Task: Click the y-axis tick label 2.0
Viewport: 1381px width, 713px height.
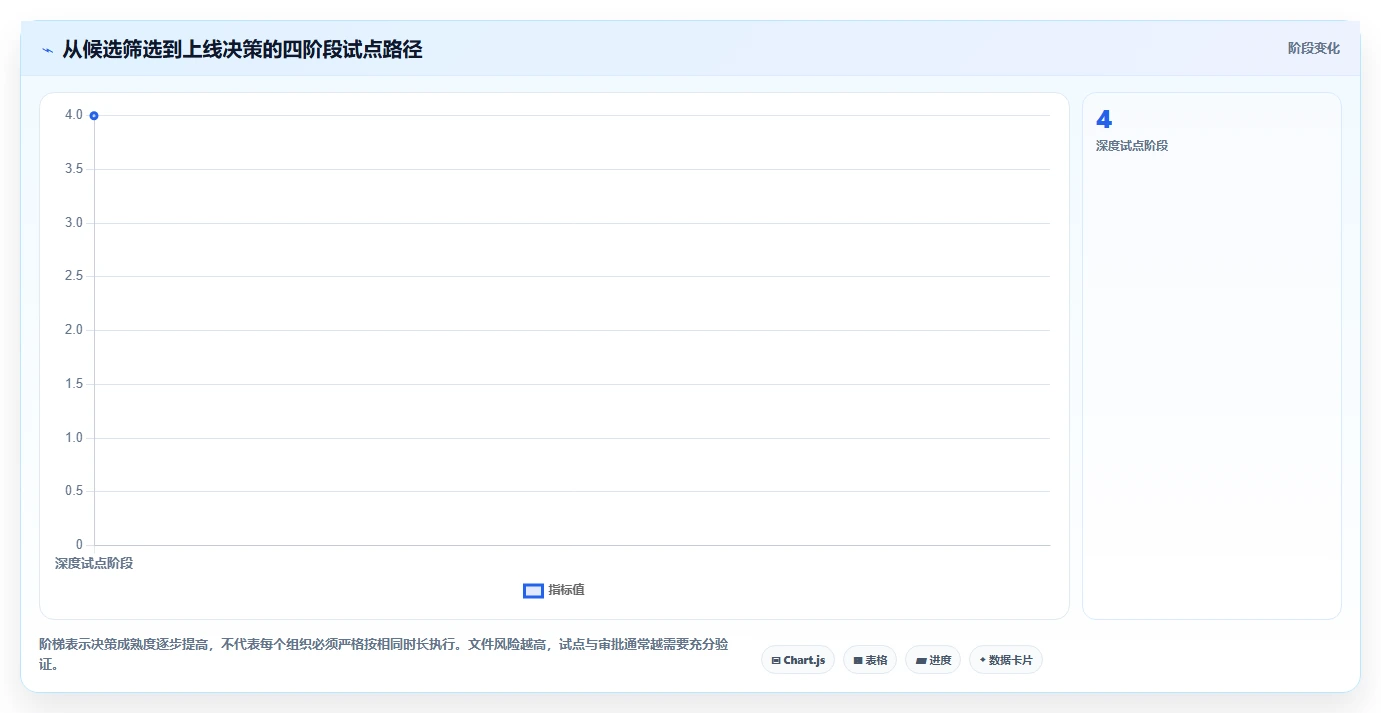Action: [74, 330]
